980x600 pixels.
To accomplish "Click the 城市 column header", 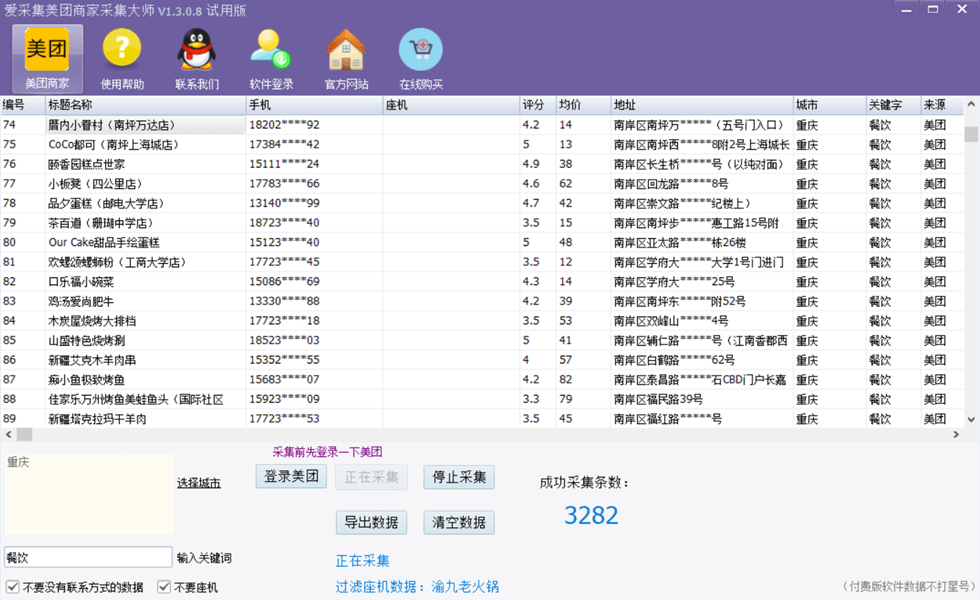I will [829, 105].
